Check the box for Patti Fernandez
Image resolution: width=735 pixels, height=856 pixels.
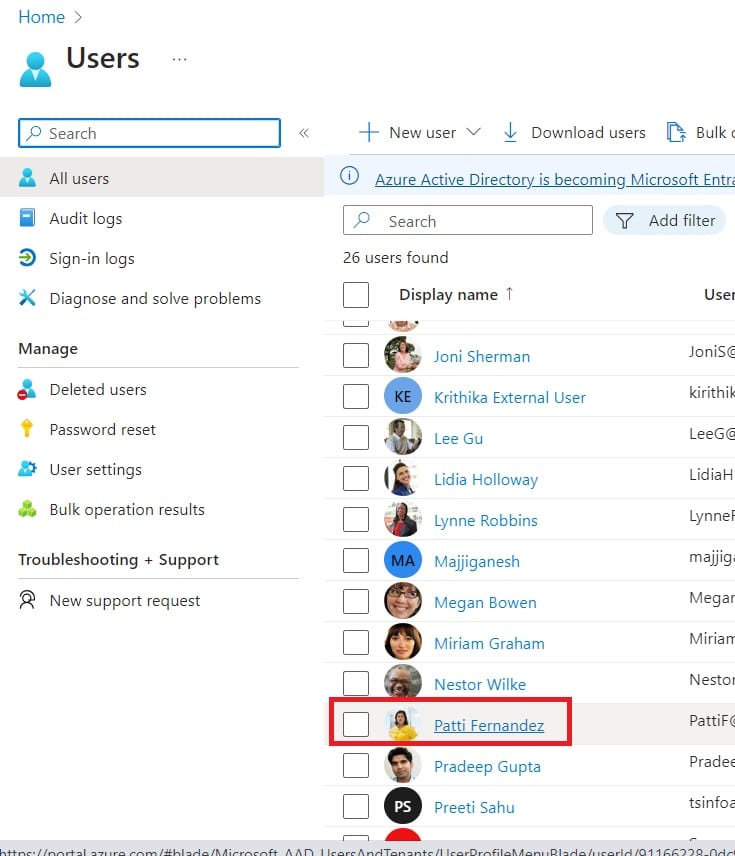tap(356, 724)
